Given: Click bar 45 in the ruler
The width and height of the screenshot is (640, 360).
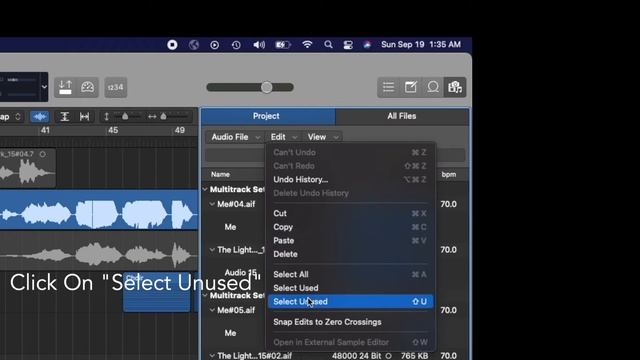Looking at the screenshot, I should pos(113,131).
